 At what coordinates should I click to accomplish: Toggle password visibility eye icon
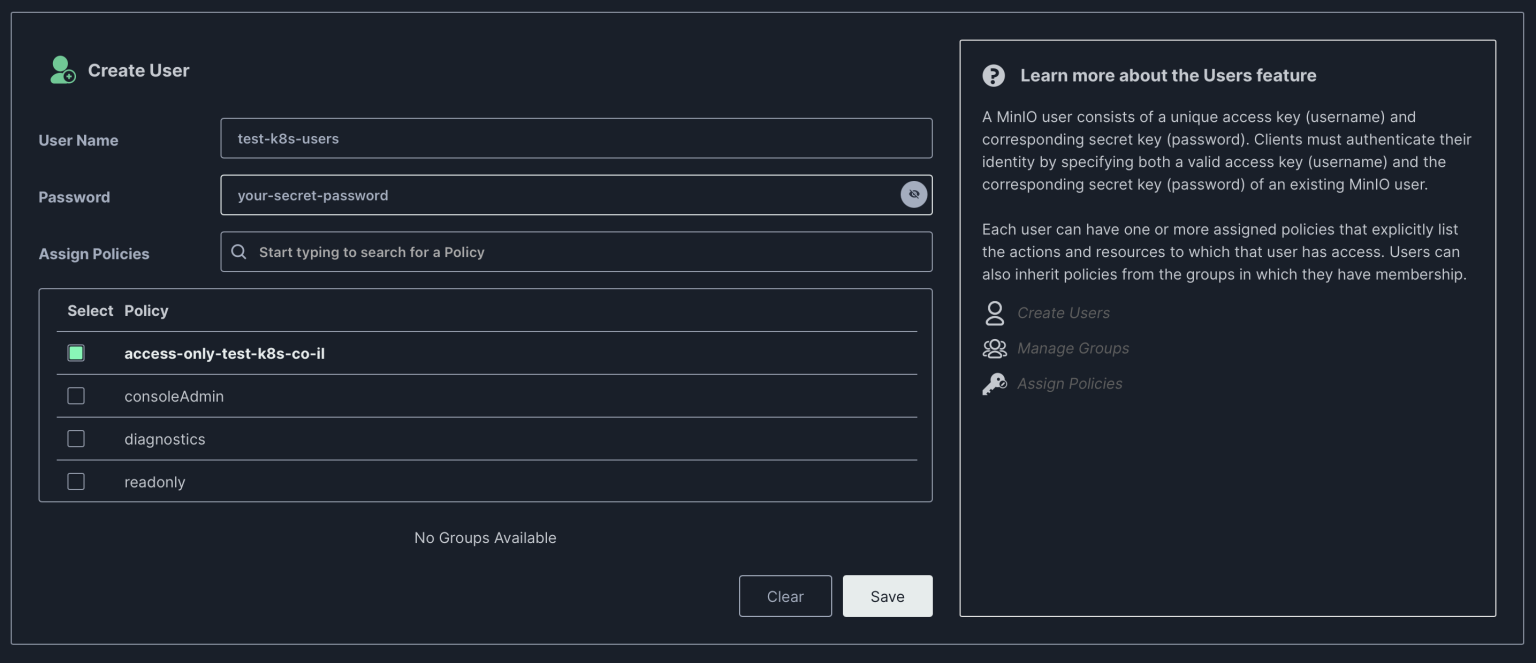(913, 195)
